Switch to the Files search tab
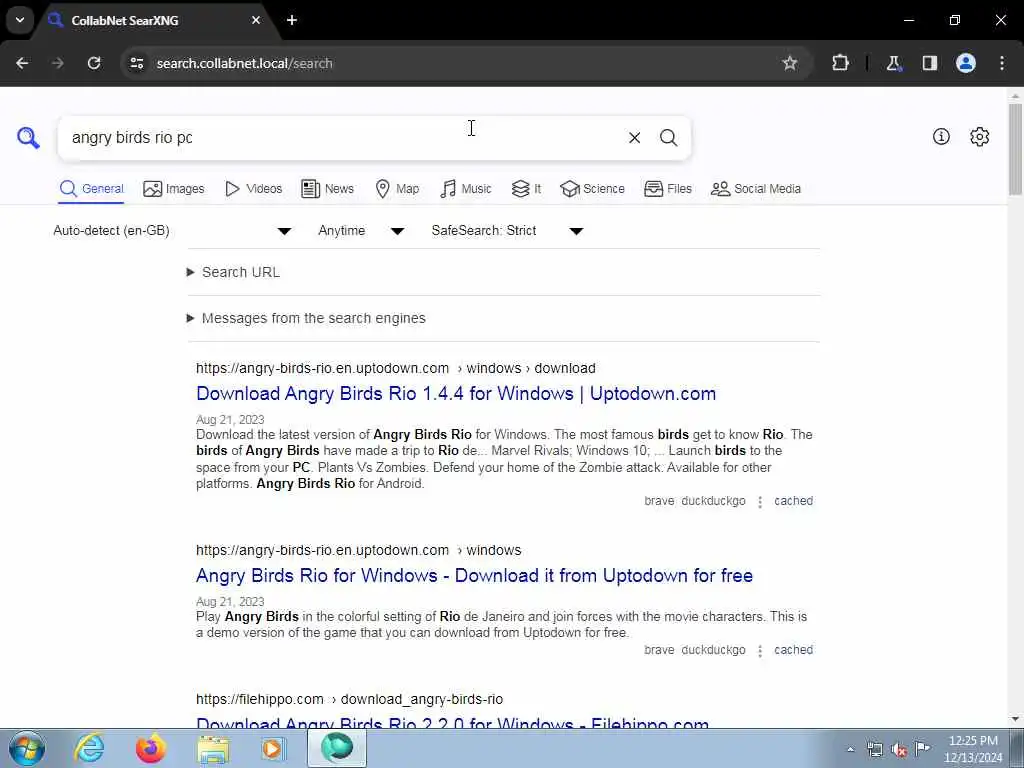 point(667,189)
